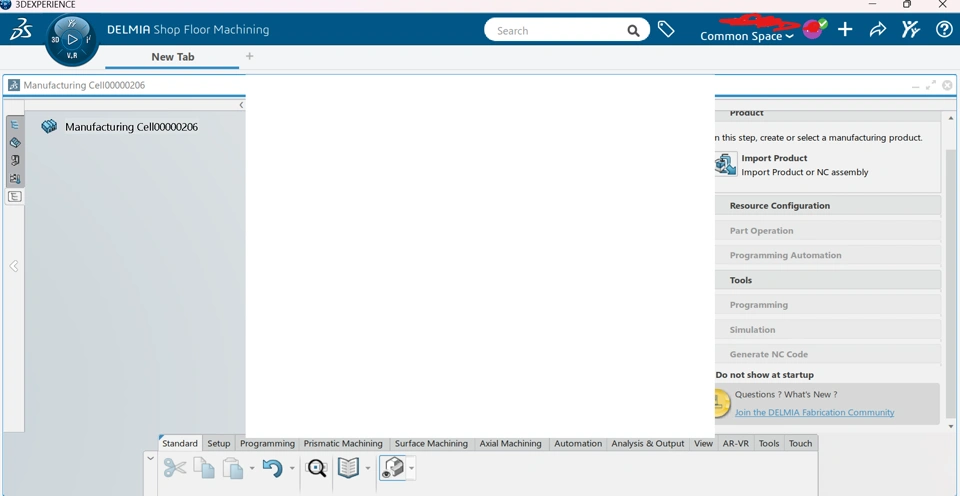Open the tag icon beside search
Screen dimensions: 960x496
tap(666, 30)
